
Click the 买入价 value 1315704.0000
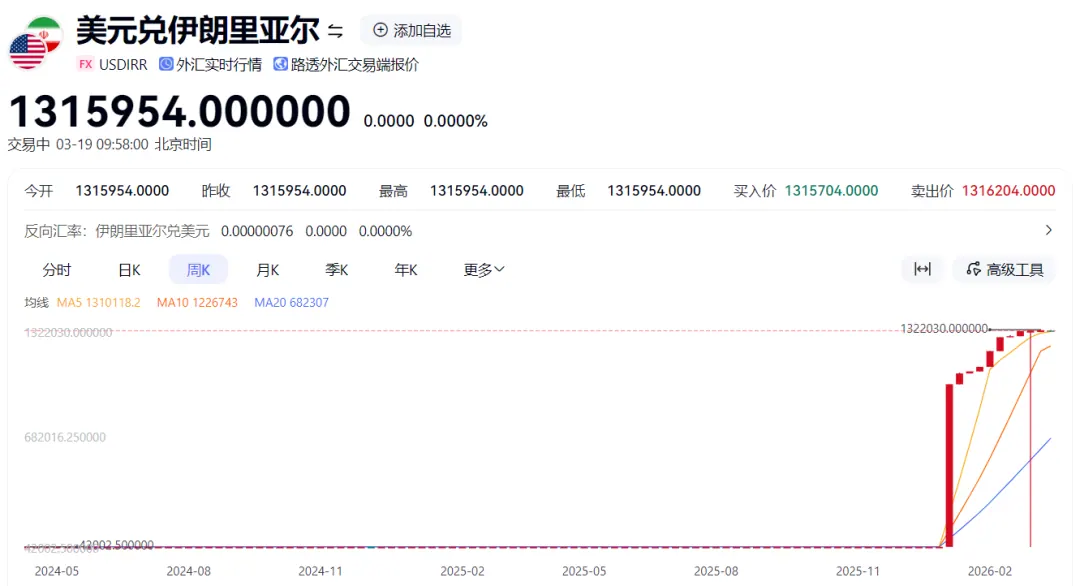(831, 191)
